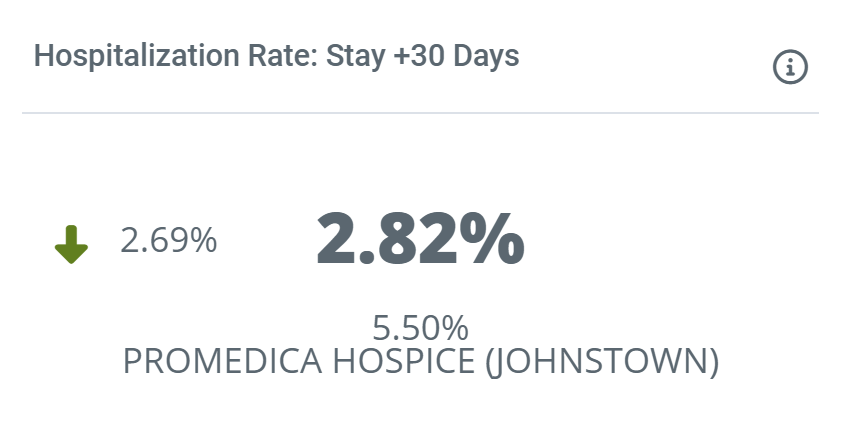Select the green decrease indicator arrow
The image size is (841, 434).
click(71, 244)
